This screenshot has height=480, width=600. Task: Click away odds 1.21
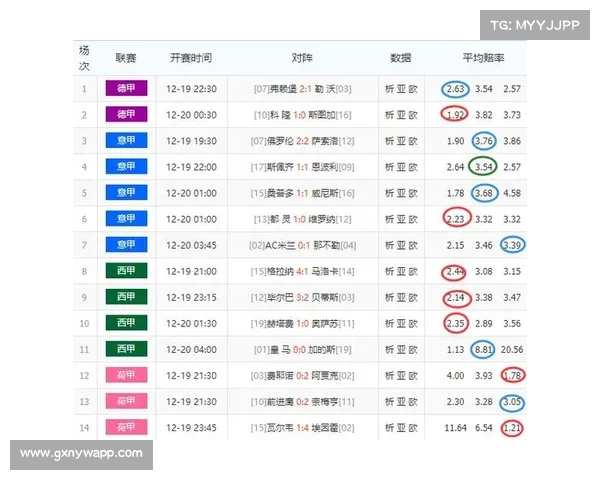(512, 428)
